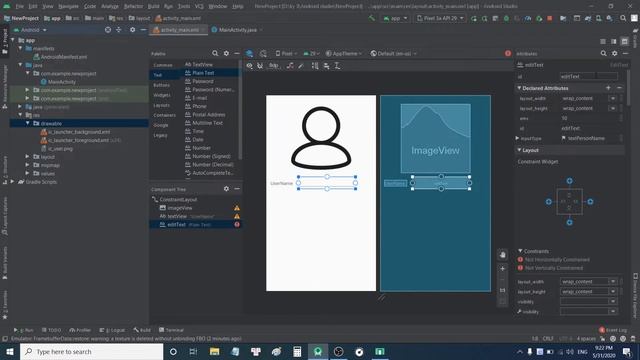Open Windows Start menu button
Viewport: 640px width, 360px height.
[x=10, y=351]
